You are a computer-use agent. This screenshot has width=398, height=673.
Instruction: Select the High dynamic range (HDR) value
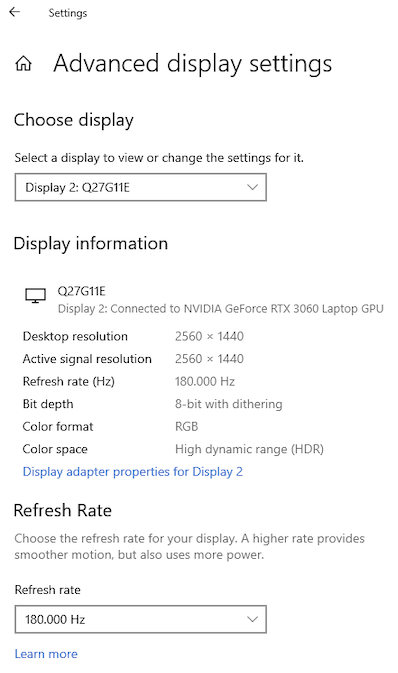tap(249, 449)
